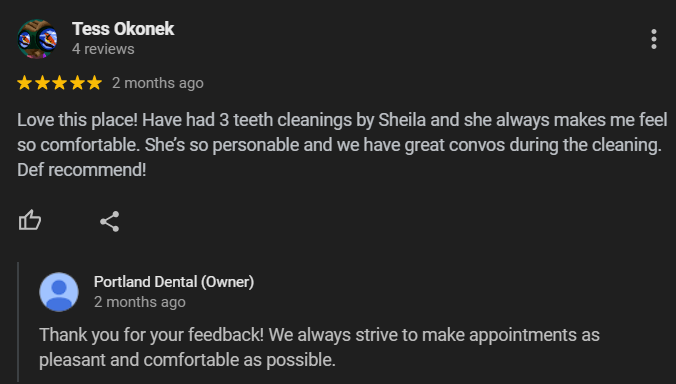676x384 pixels.
Task: Select the fourth rating star
Action: click(x=77, y=83)
